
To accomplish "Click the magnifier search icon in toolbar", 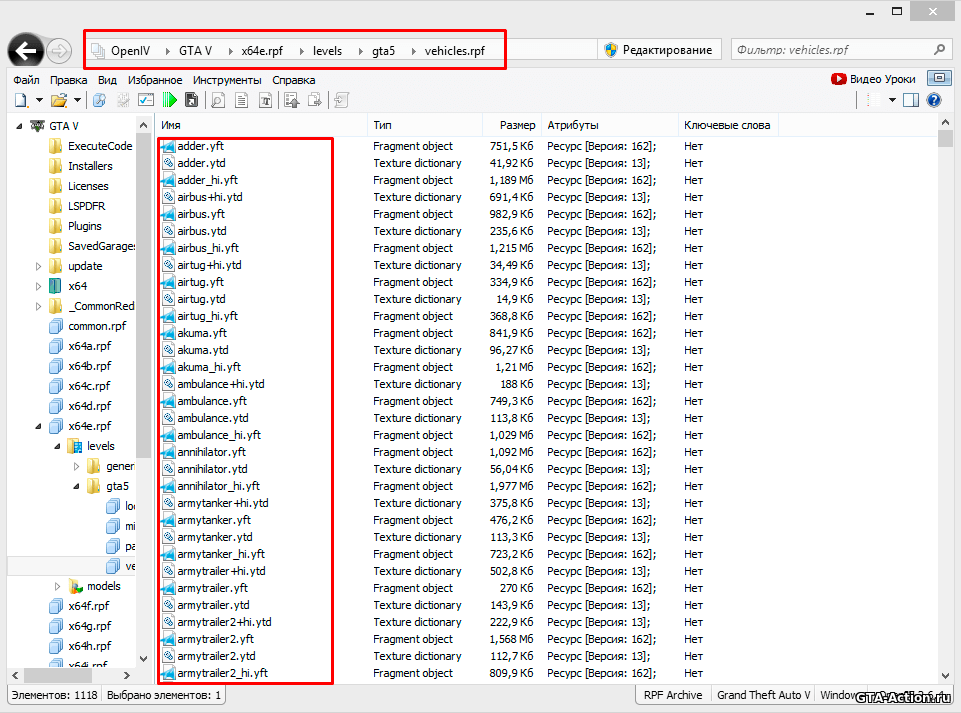I will click(x=99, y=100).
